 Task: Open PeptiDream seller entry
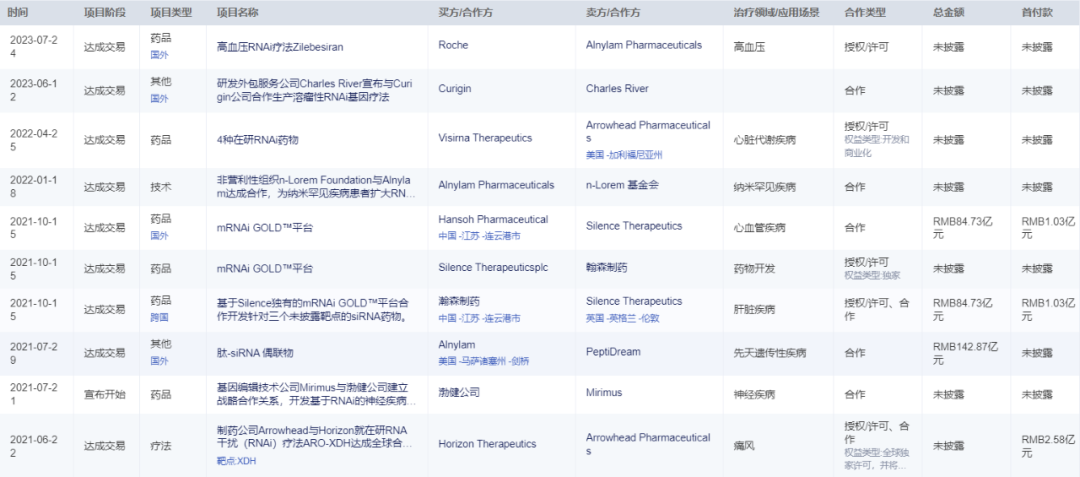[613, 352]
